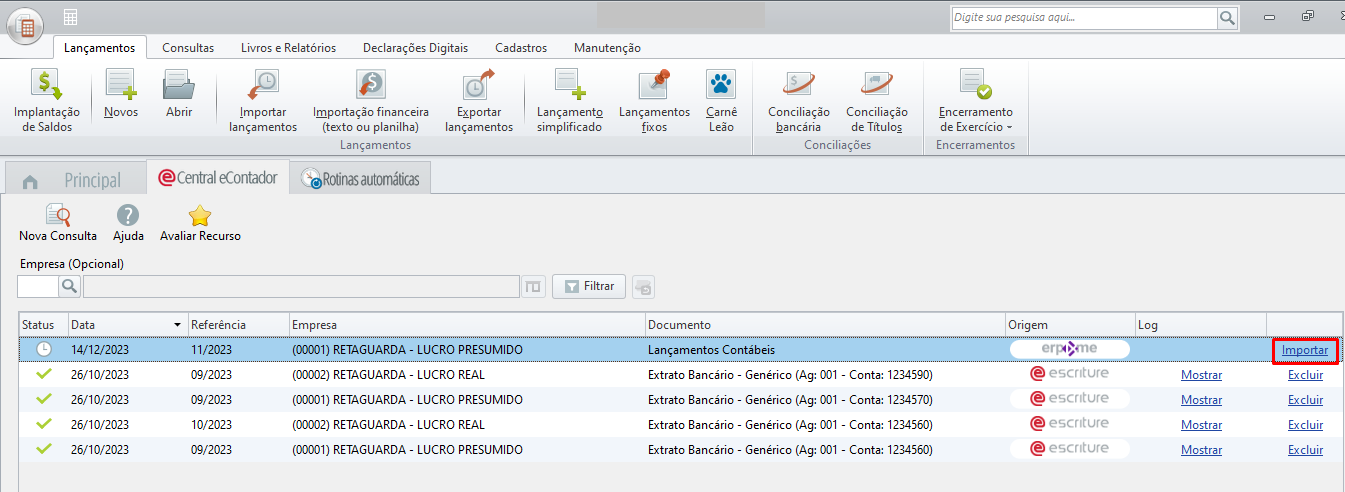Click the Importar link for Lançamentos Contábeis
Viewport: 1345px width, 492px height.
pos(1305,350)
